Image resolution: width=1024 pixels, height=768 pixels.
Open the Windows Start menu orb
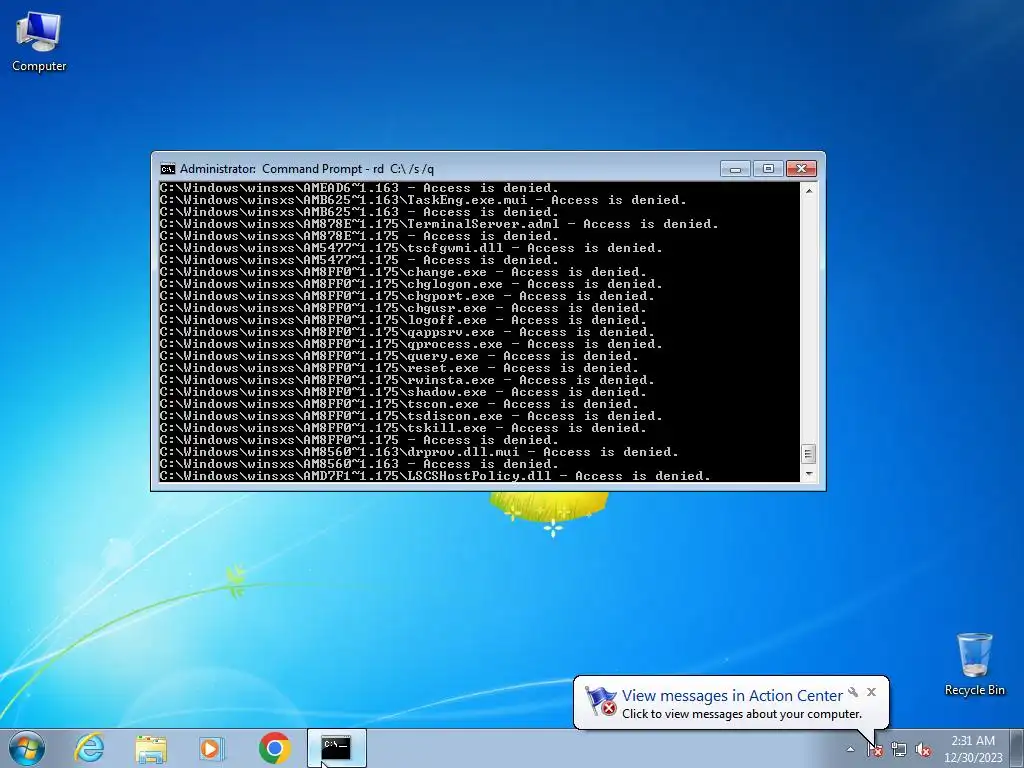coord(27,748)
